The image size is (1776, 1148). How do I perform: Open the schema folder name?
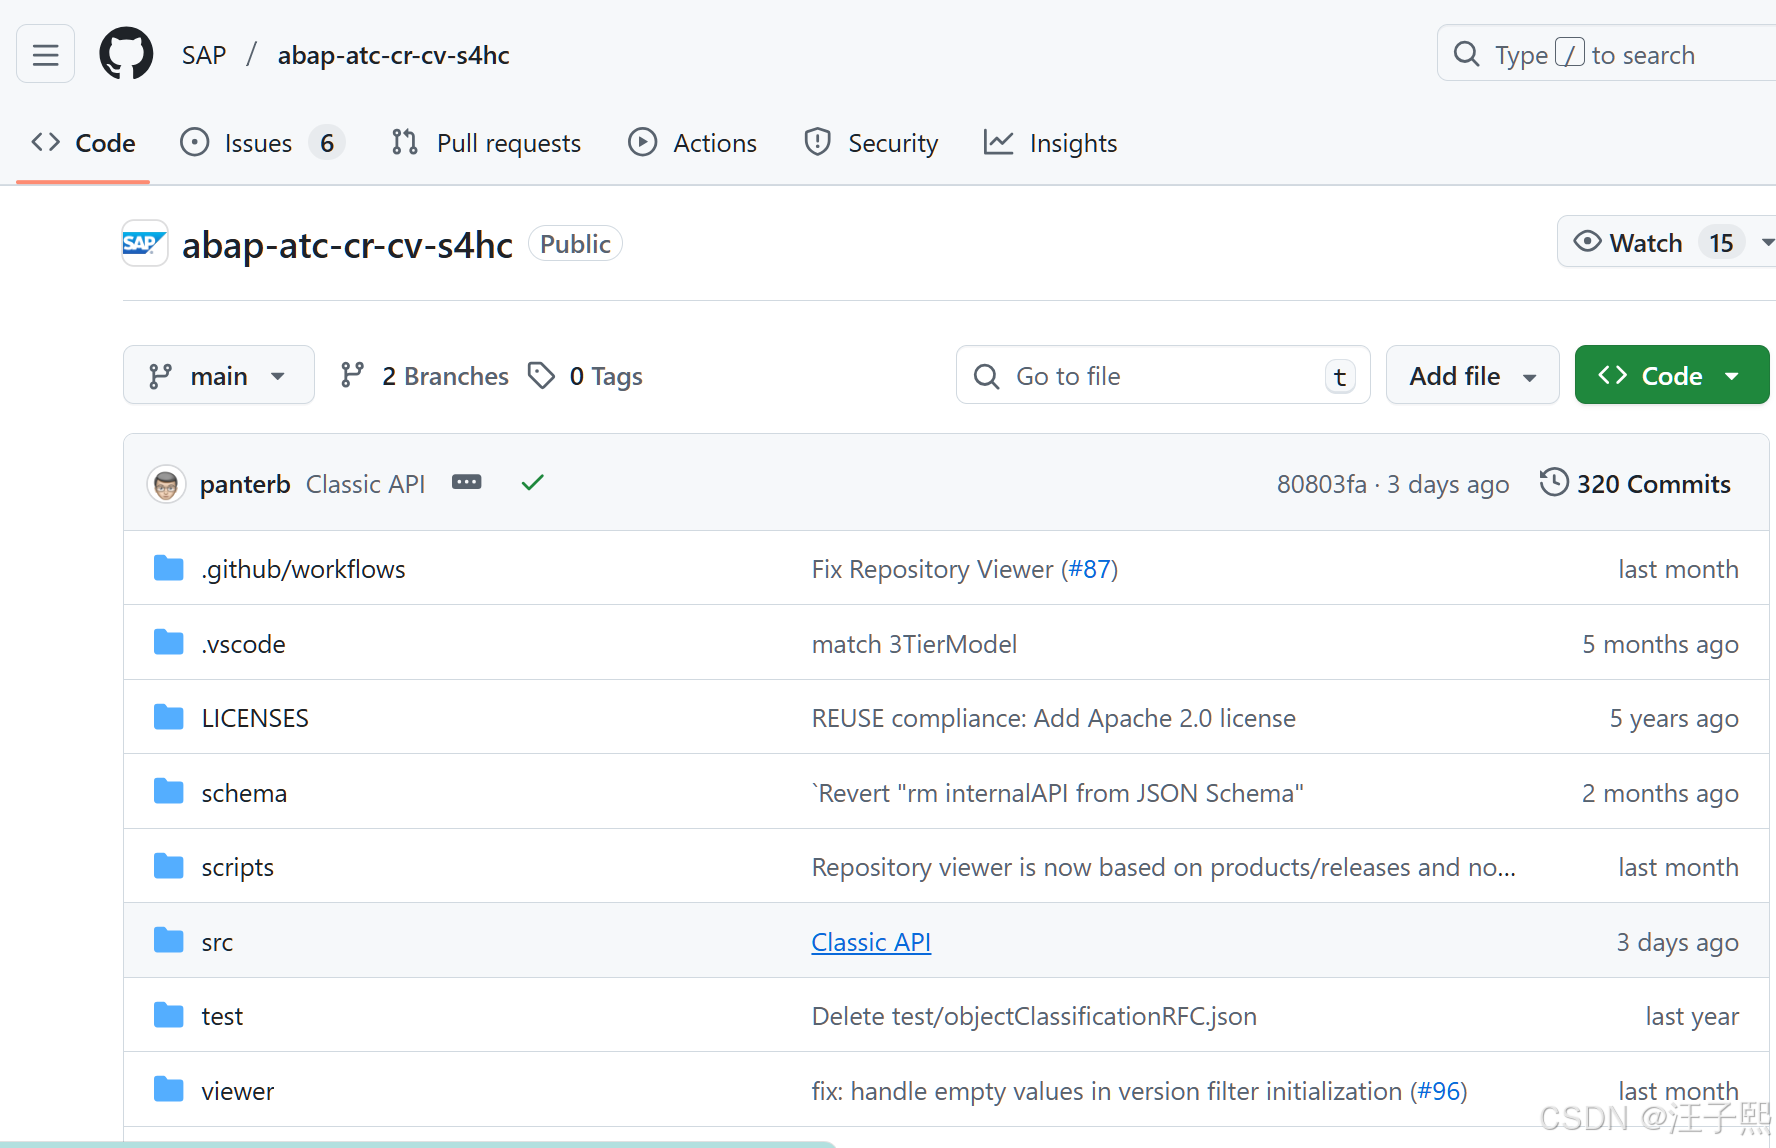click(x=244, y=793)
